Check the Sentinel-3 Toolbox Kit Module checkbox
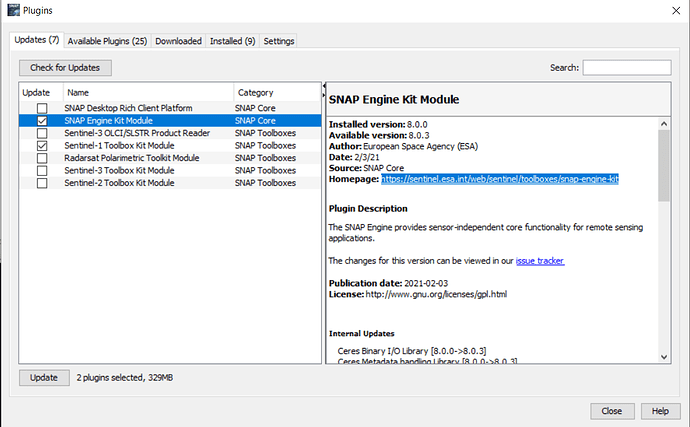The width and height of the screenshot is (690, 427). point(42,170)
